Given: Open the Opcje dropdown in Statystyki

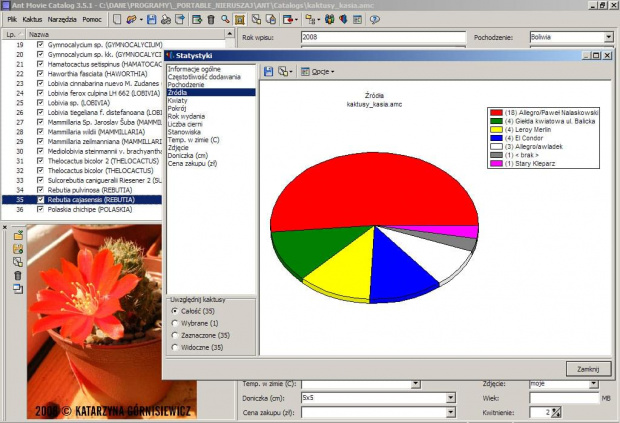Looking at the screenshot, I should [322, 72].
